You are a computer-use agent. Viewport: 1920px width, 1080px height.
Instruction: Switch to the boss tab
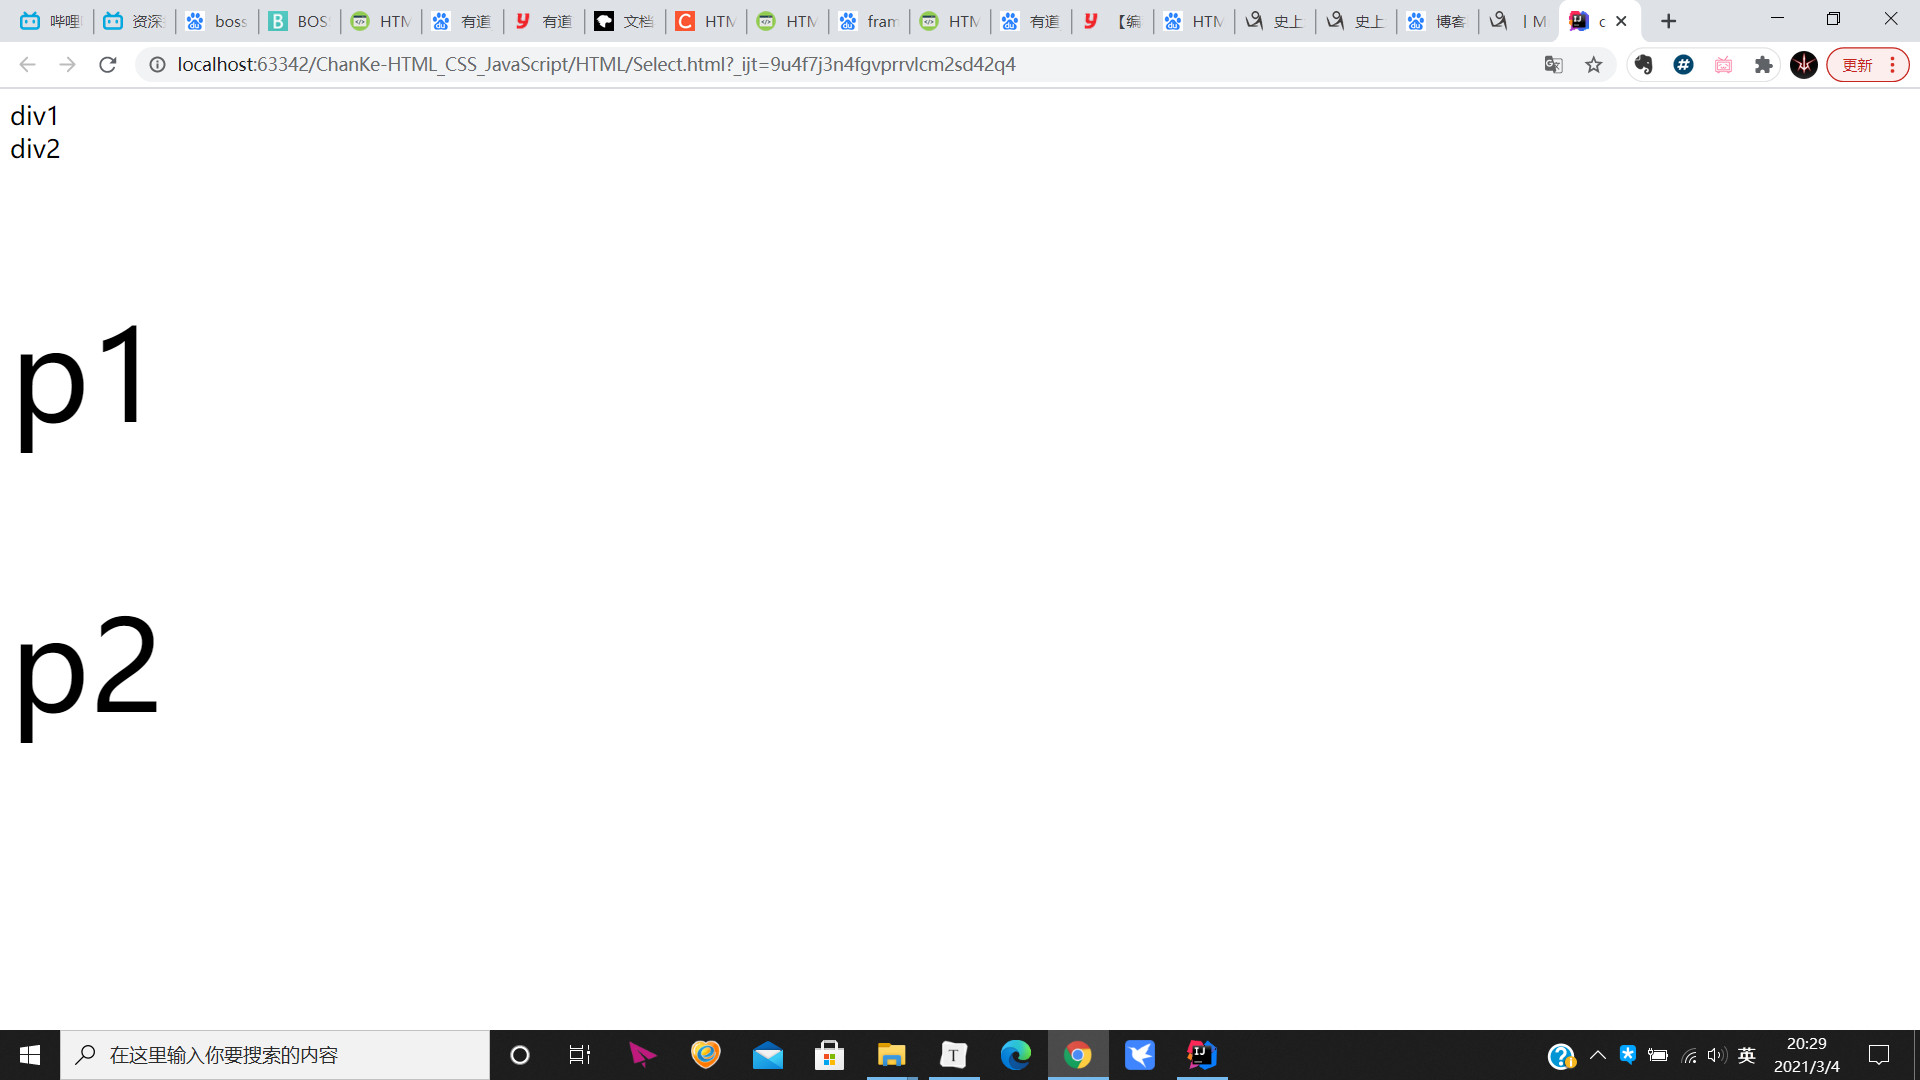[217, 21]
